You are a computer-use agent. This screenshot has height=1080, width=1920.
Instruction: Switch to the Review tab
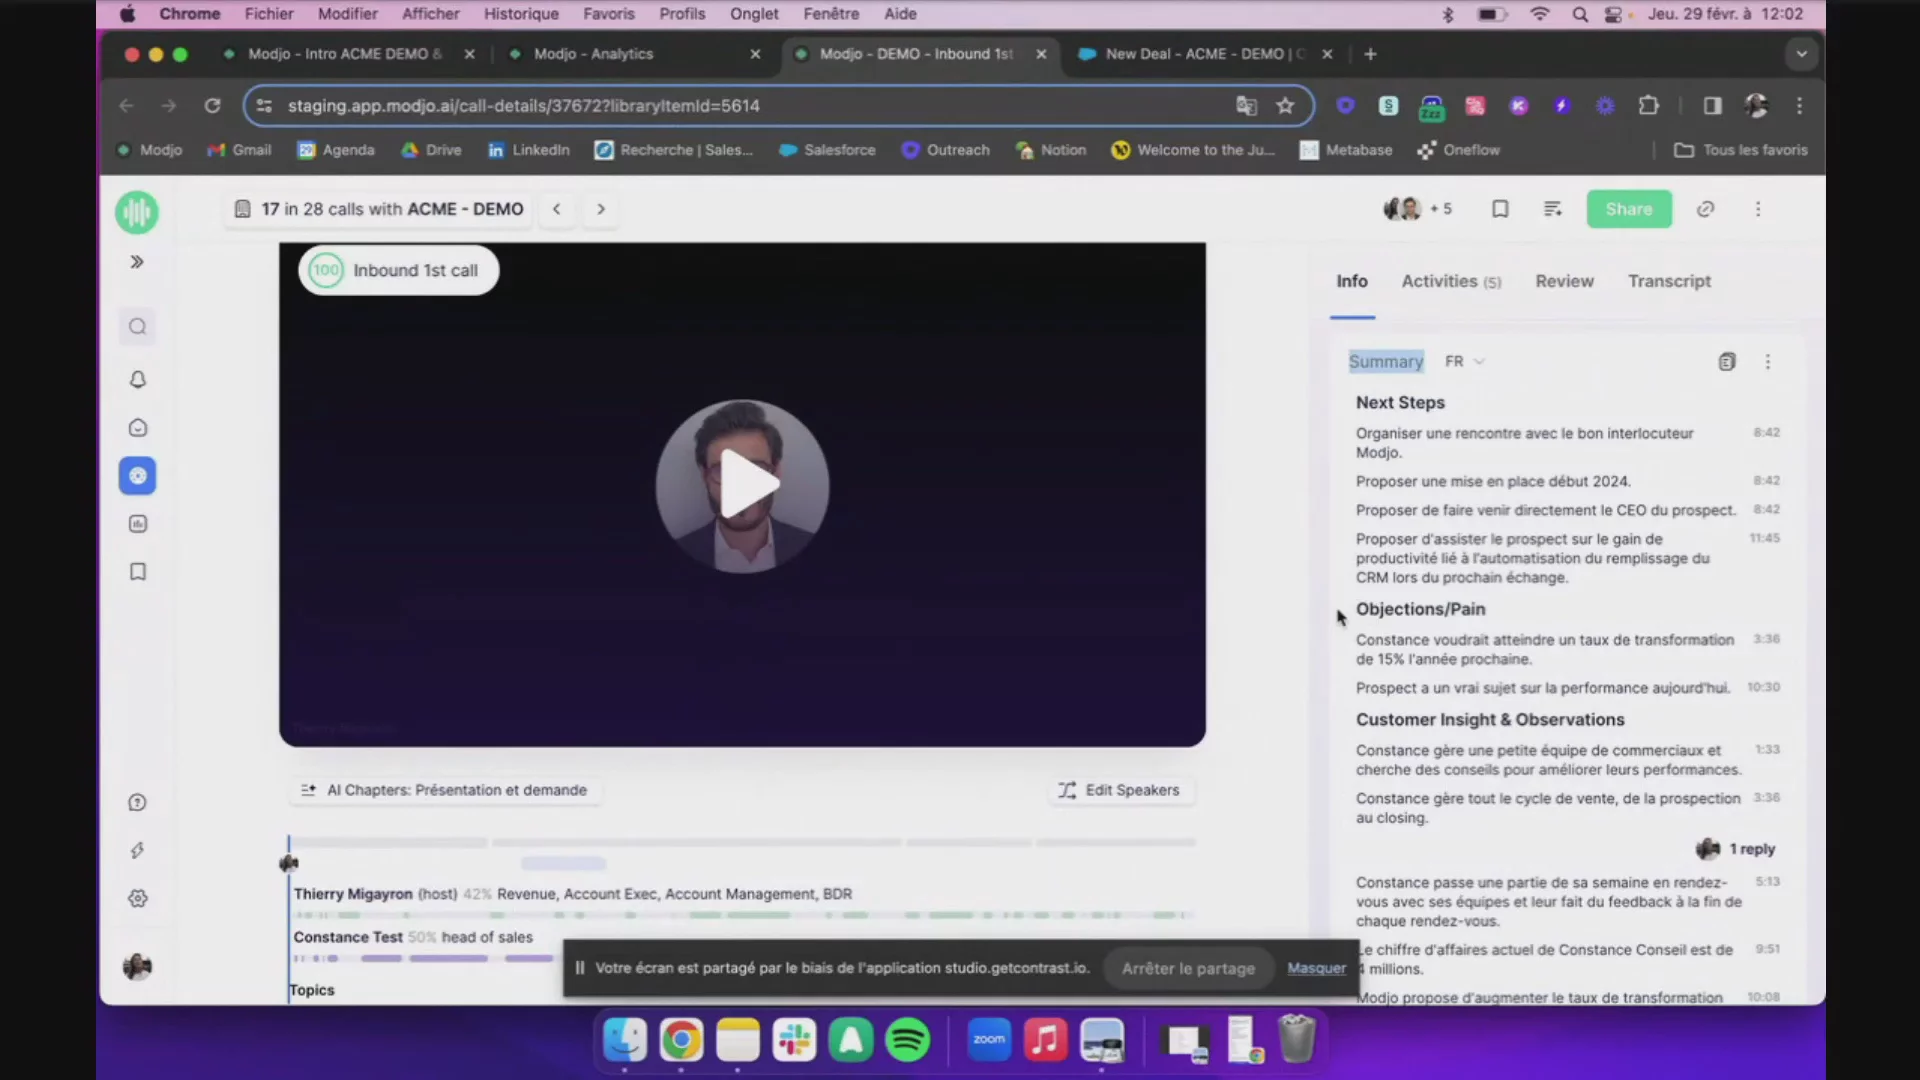[x=1564, y=282]
